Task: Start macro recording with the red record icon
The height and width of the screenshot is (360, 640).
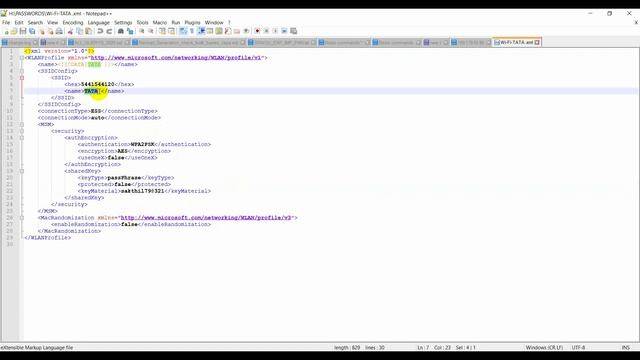Action: [x=257, y=31]
